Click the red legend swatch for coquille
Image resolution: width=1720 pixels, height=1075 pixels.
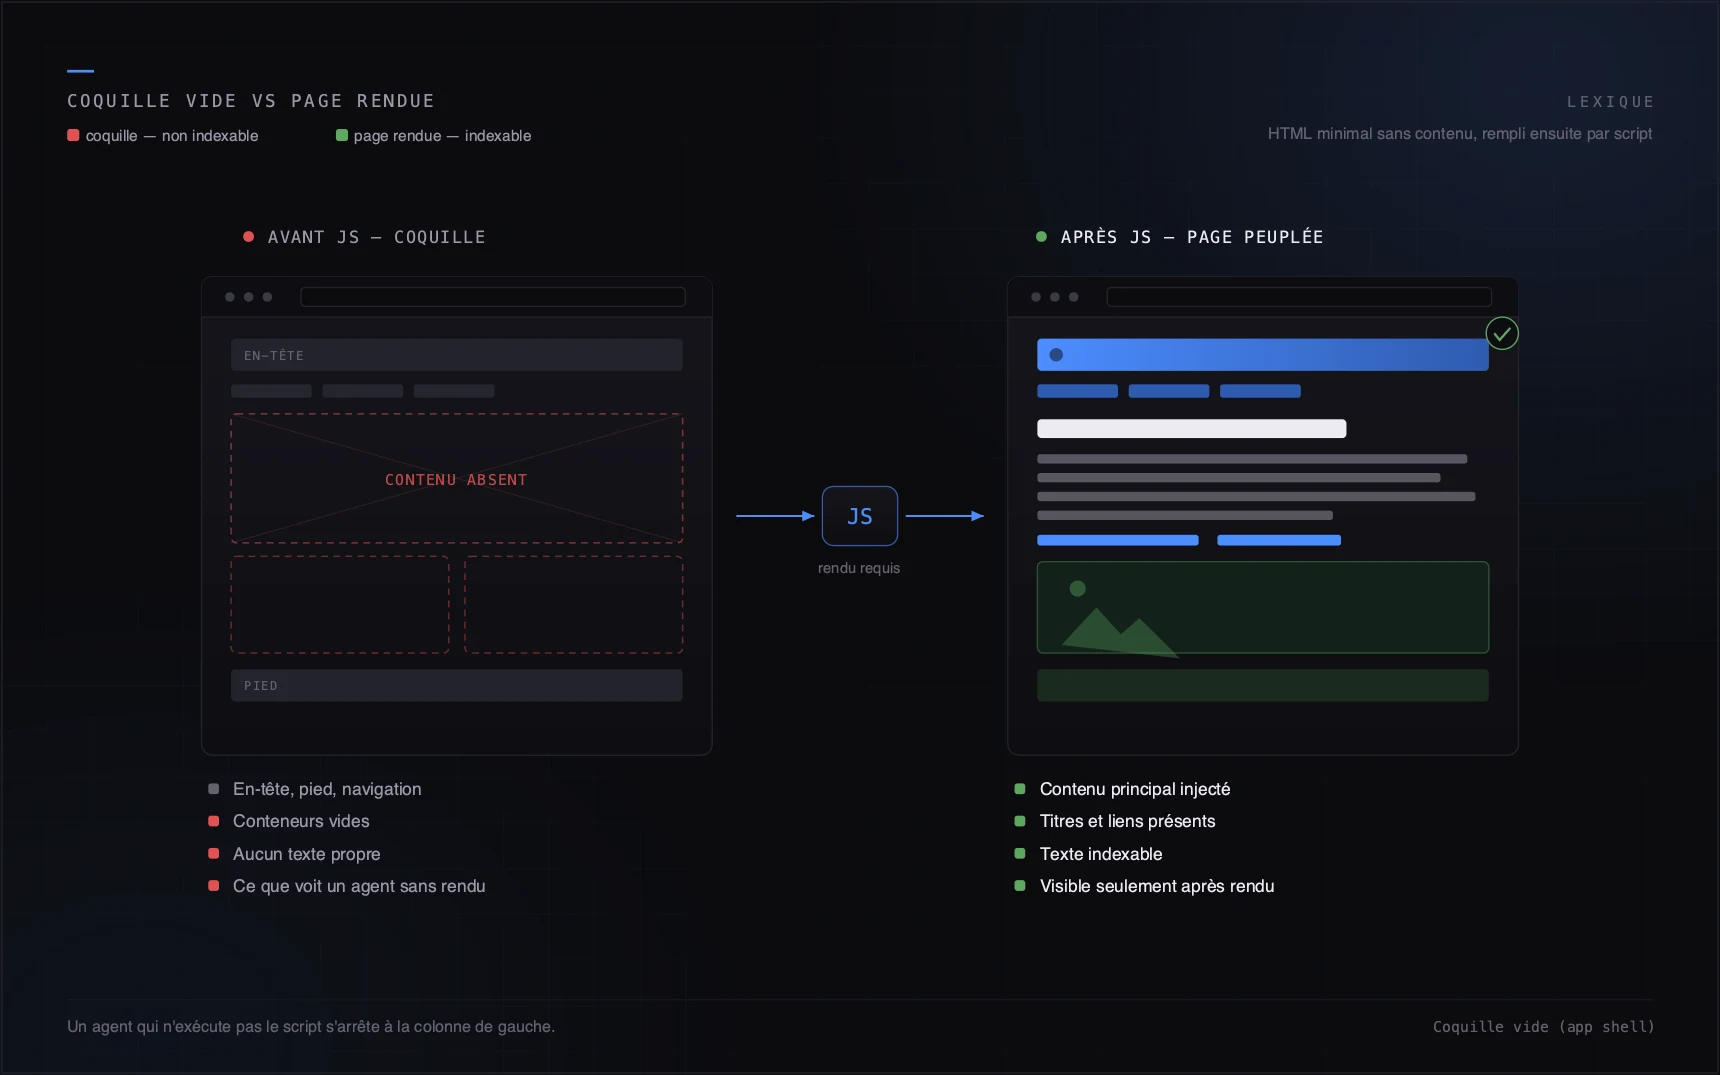click(73, 135)
